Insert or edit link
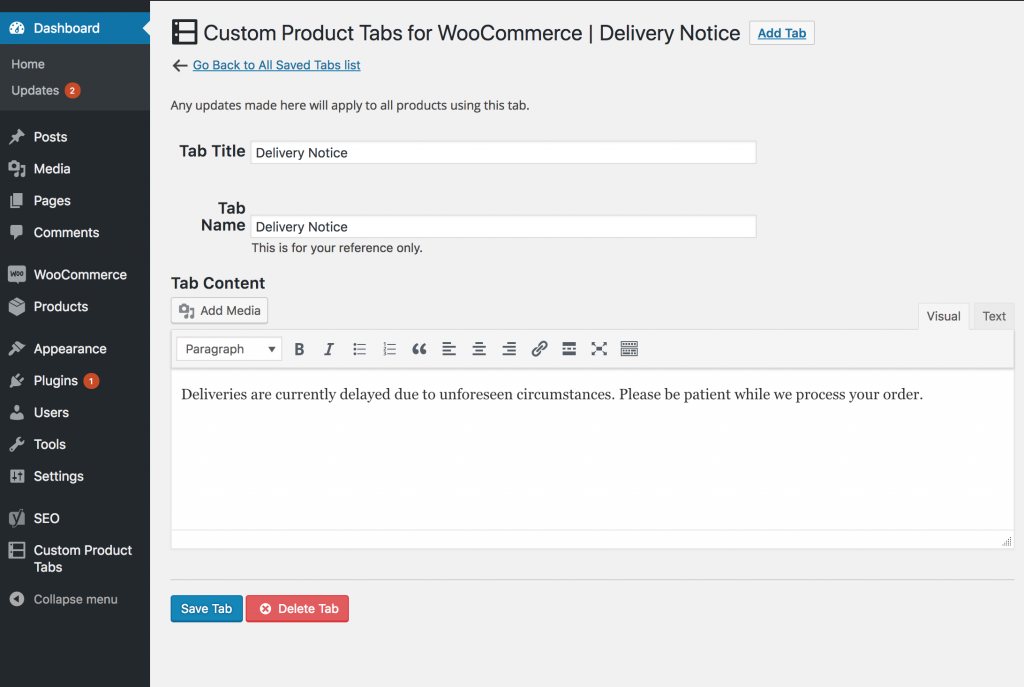The image size is (1024, 687). tap(539, 349)
